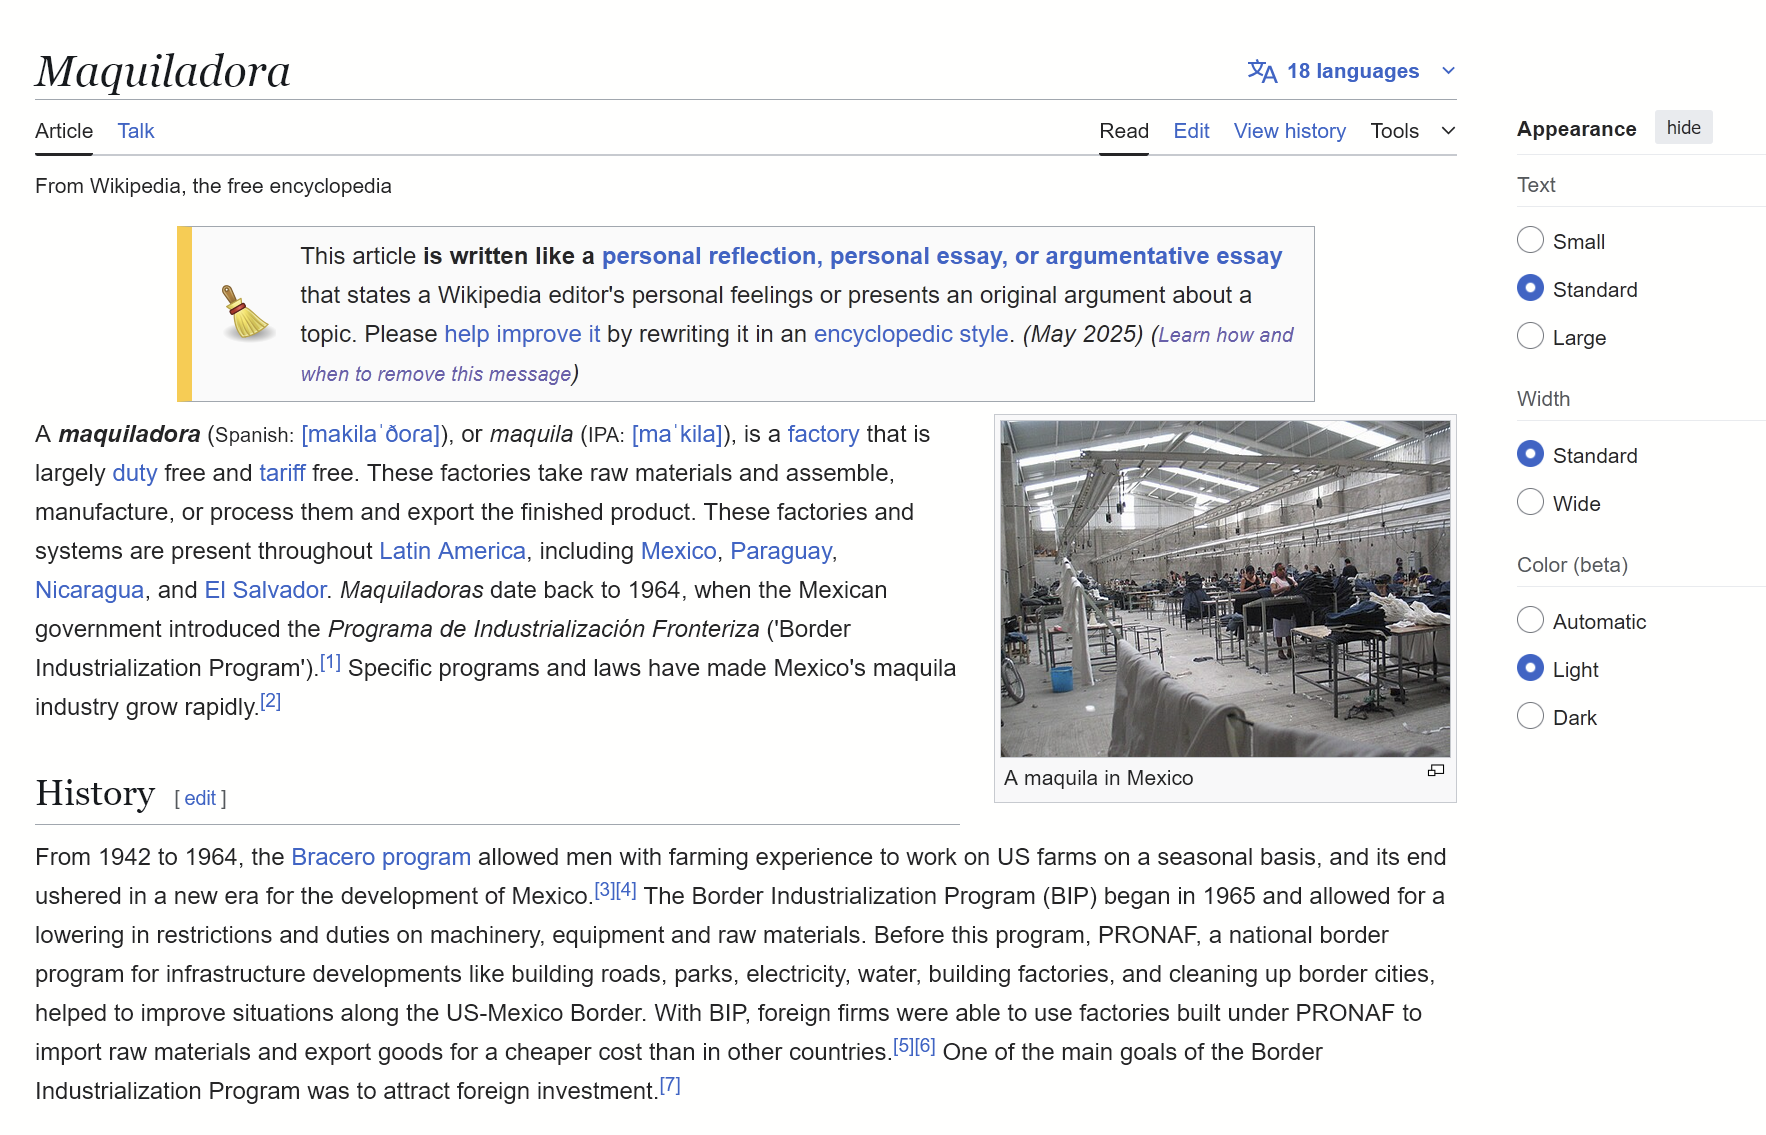Select the Read tab

(x=1124, y=131)
